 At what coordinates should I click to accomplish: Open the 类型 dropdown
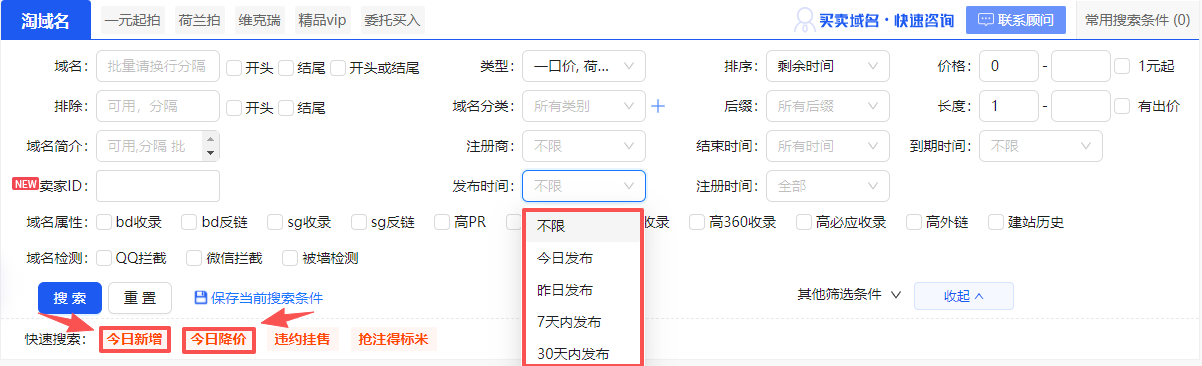[584, 66]
